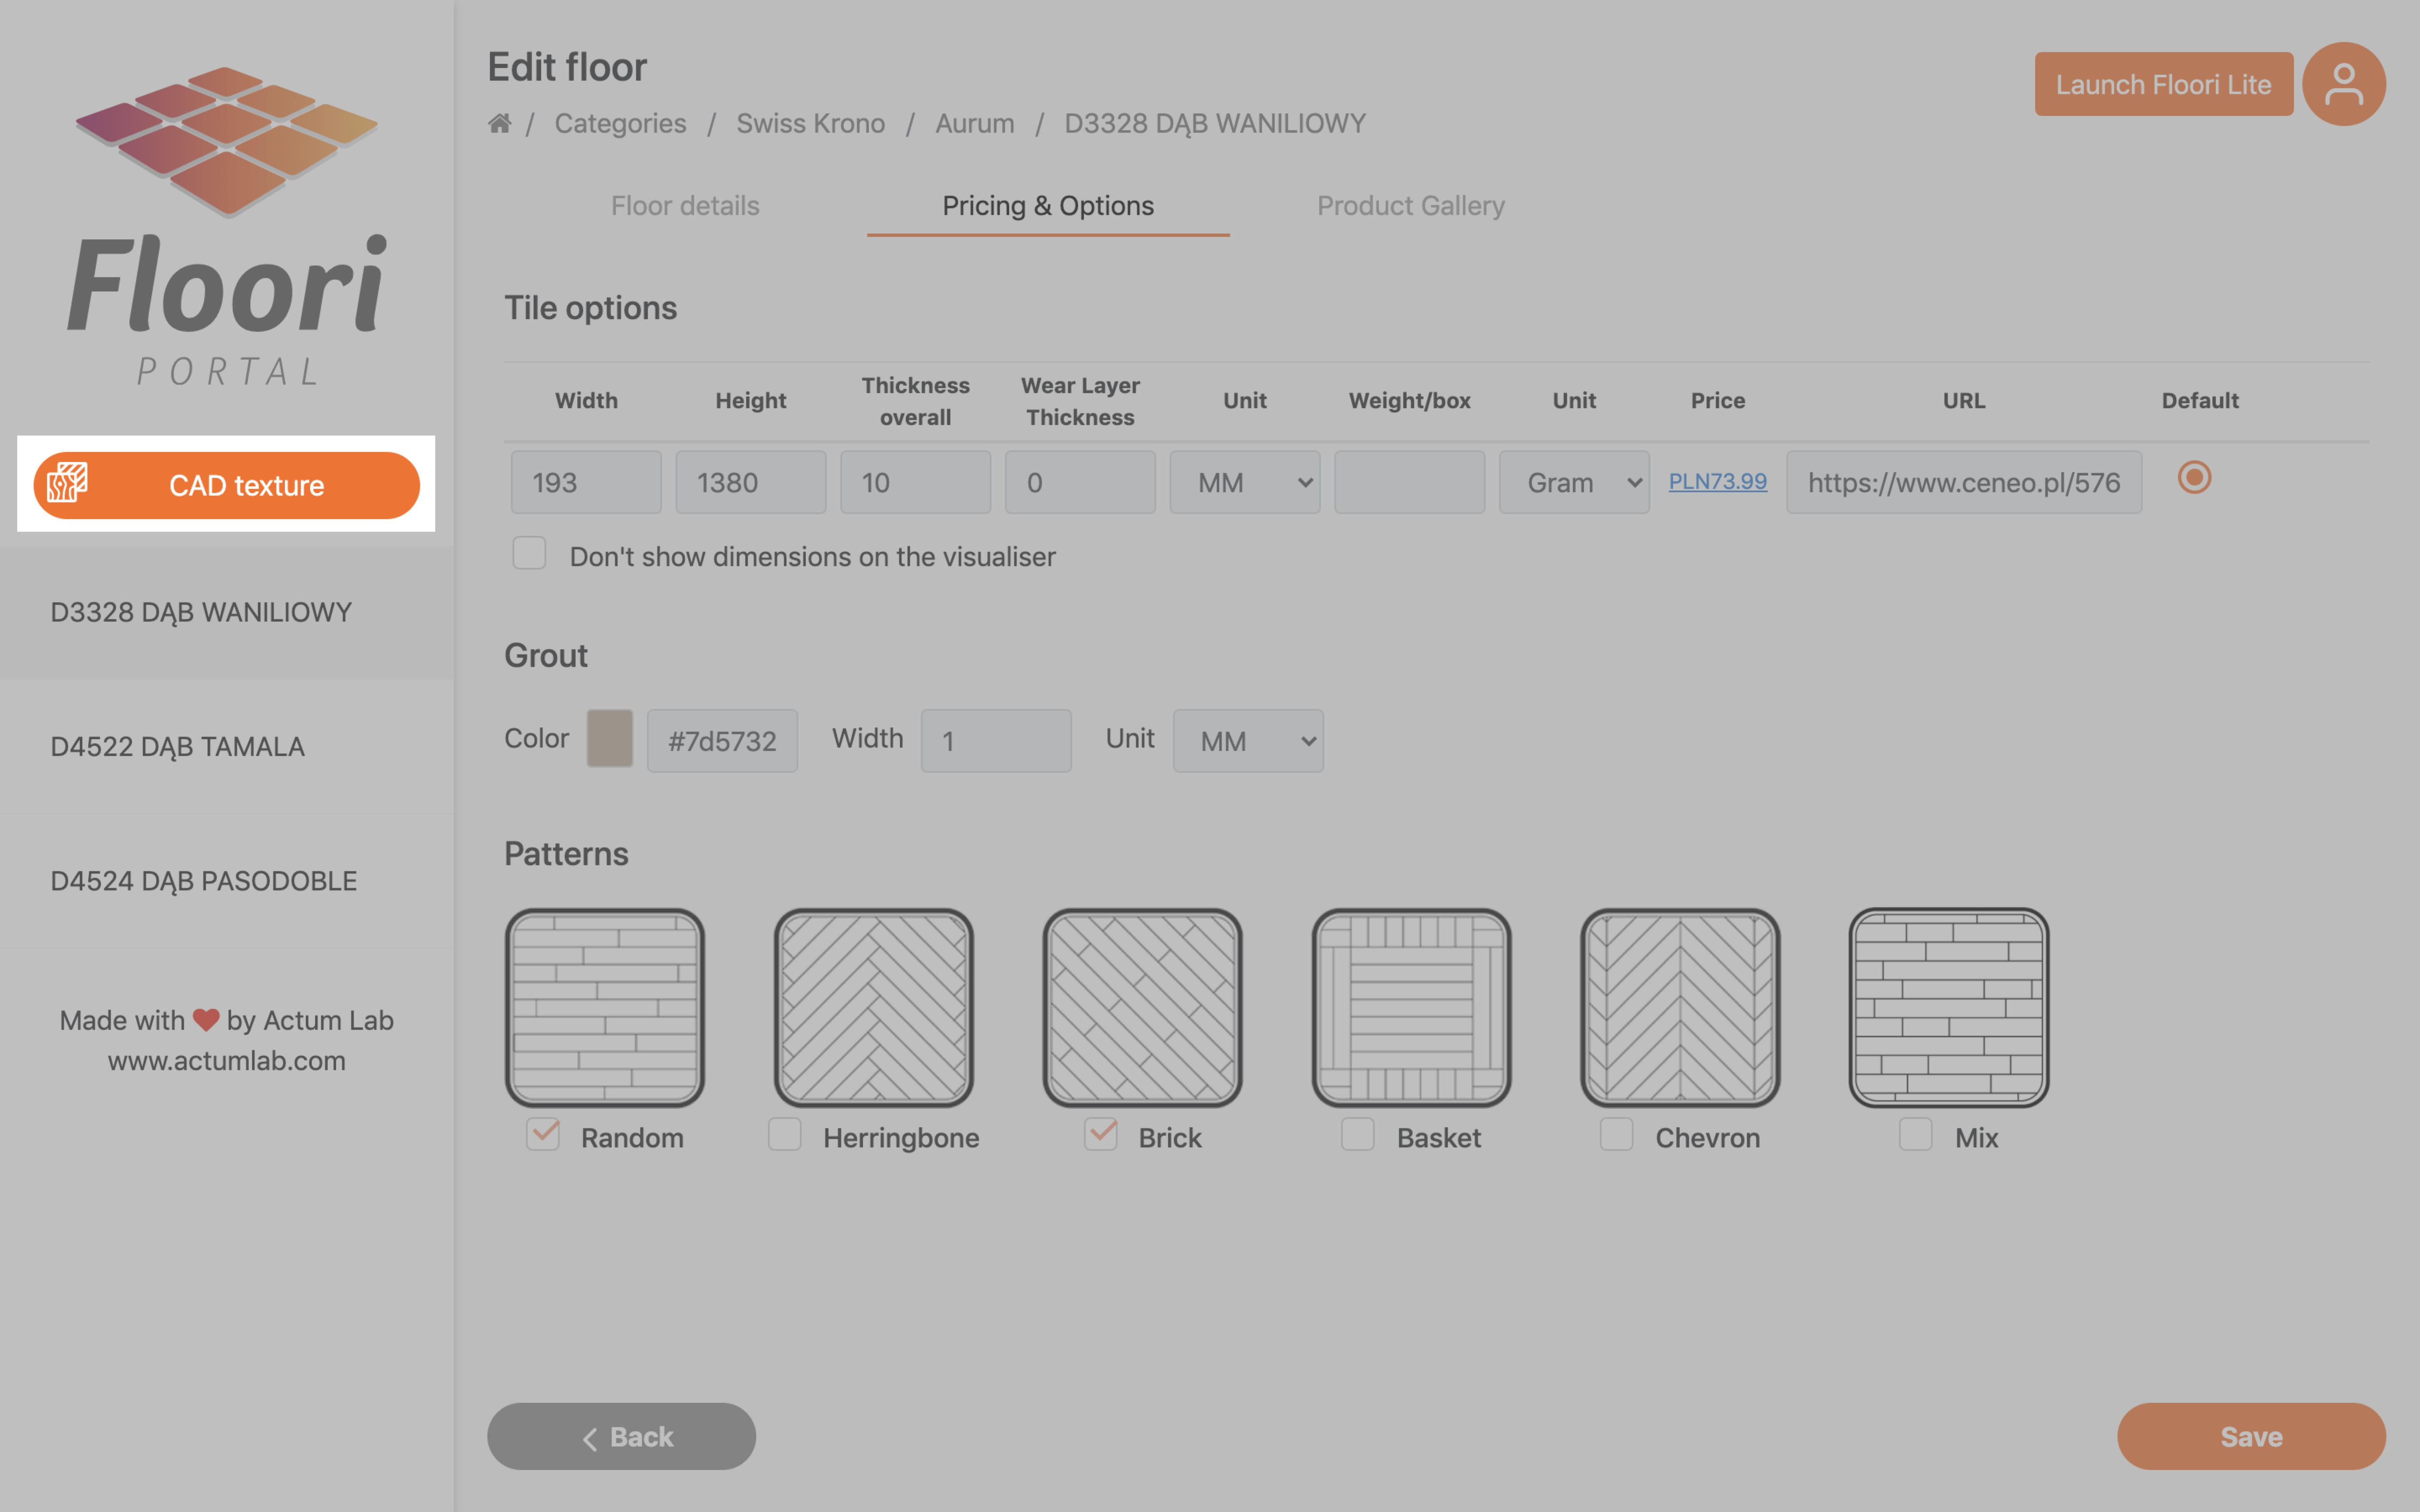Click the Back button

[622, 1436]
